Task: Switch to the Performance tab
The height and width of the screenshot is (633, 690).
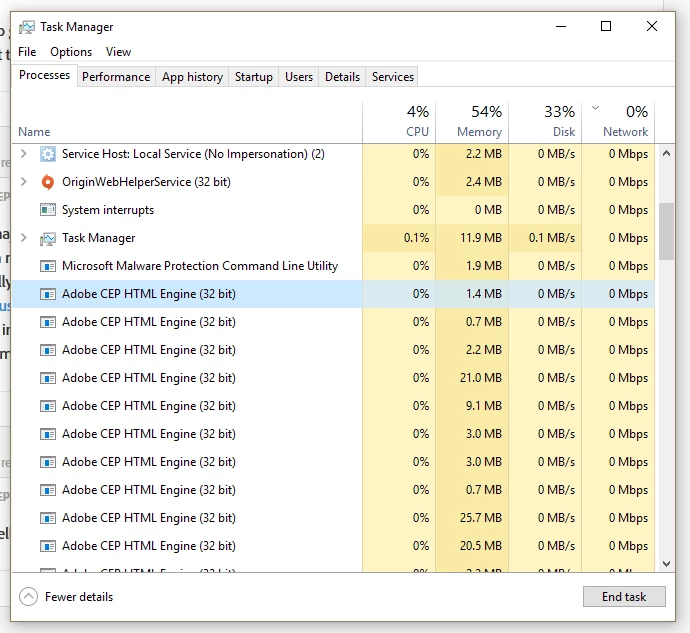Action: click(x=116, y=77)
